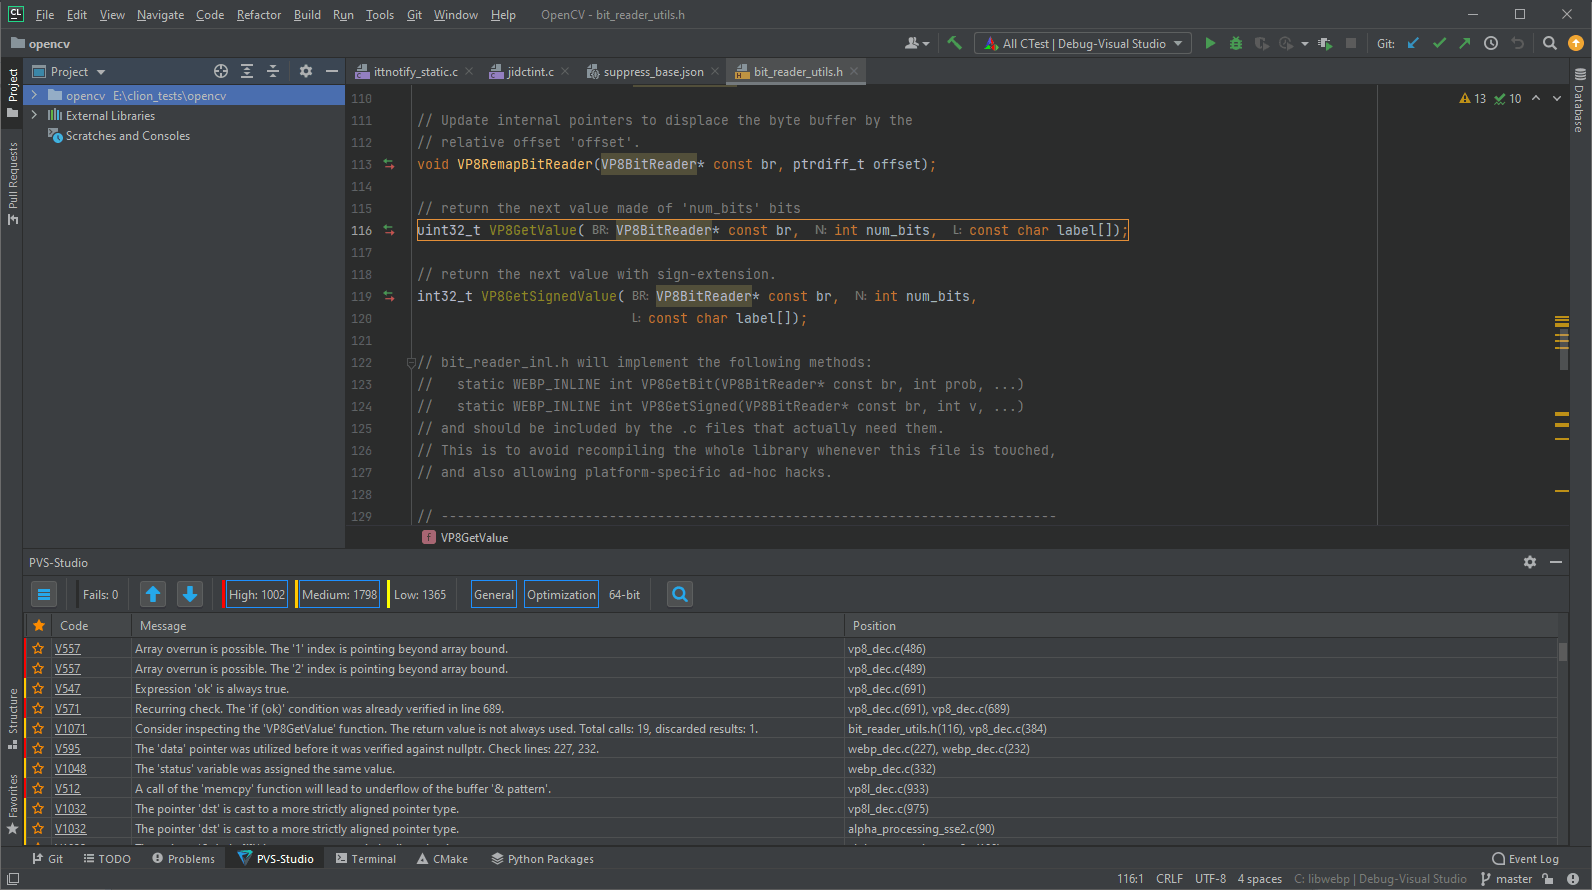Click gutter change marker on line 116

pos(389,230)
